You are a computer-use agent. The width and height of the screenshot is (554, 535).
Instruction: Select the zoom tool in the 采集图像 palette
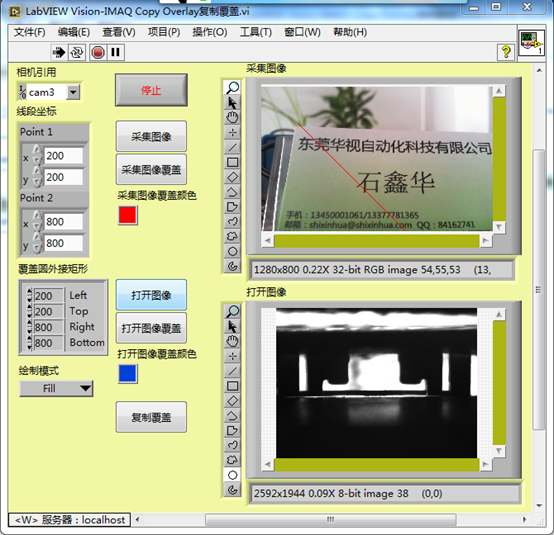coord(232,87)
